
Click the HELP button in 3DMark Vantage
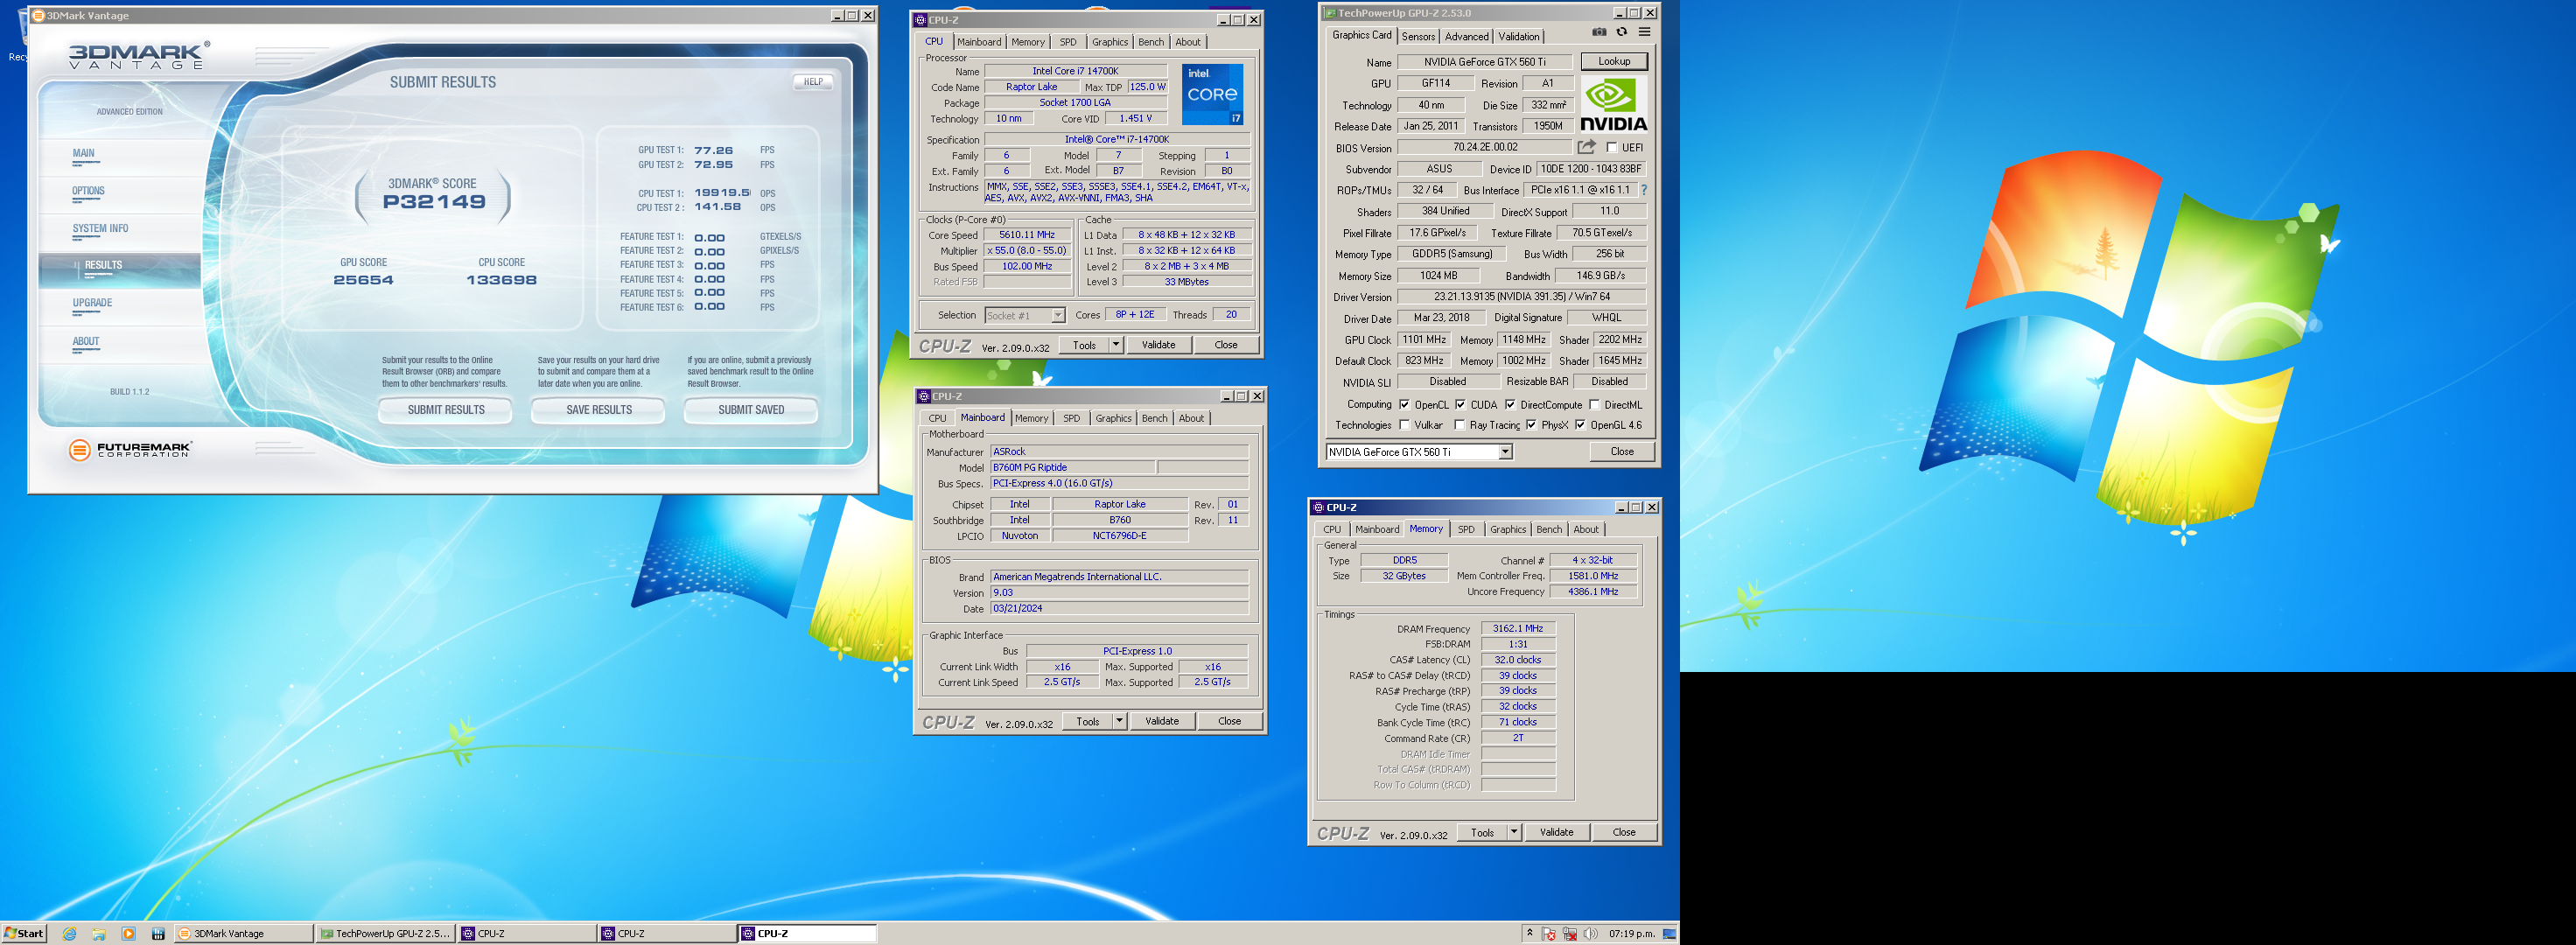point(814,82)
